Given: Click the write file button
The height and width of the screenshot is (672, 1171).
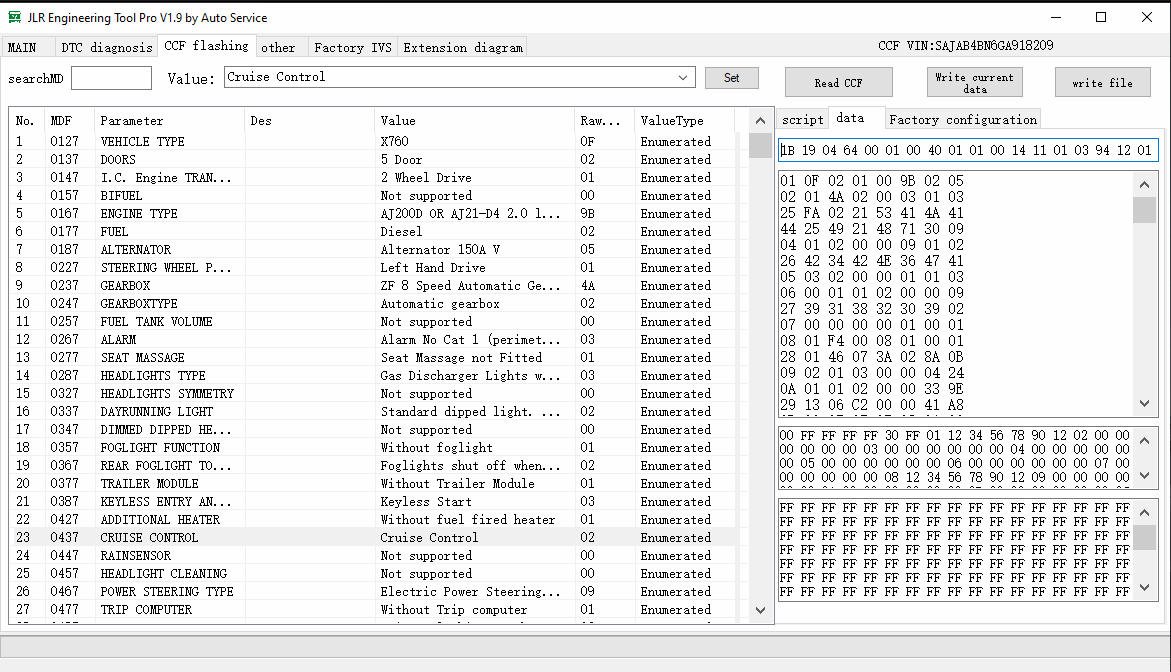Looking at the screenshot, I should pos(1102,83).
